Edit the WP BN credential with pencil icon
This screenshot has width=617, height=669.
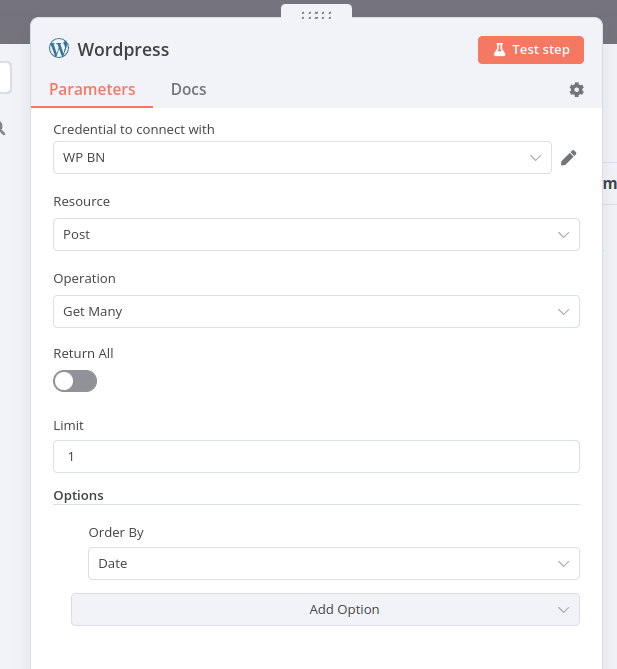click(x=568, y=157)
